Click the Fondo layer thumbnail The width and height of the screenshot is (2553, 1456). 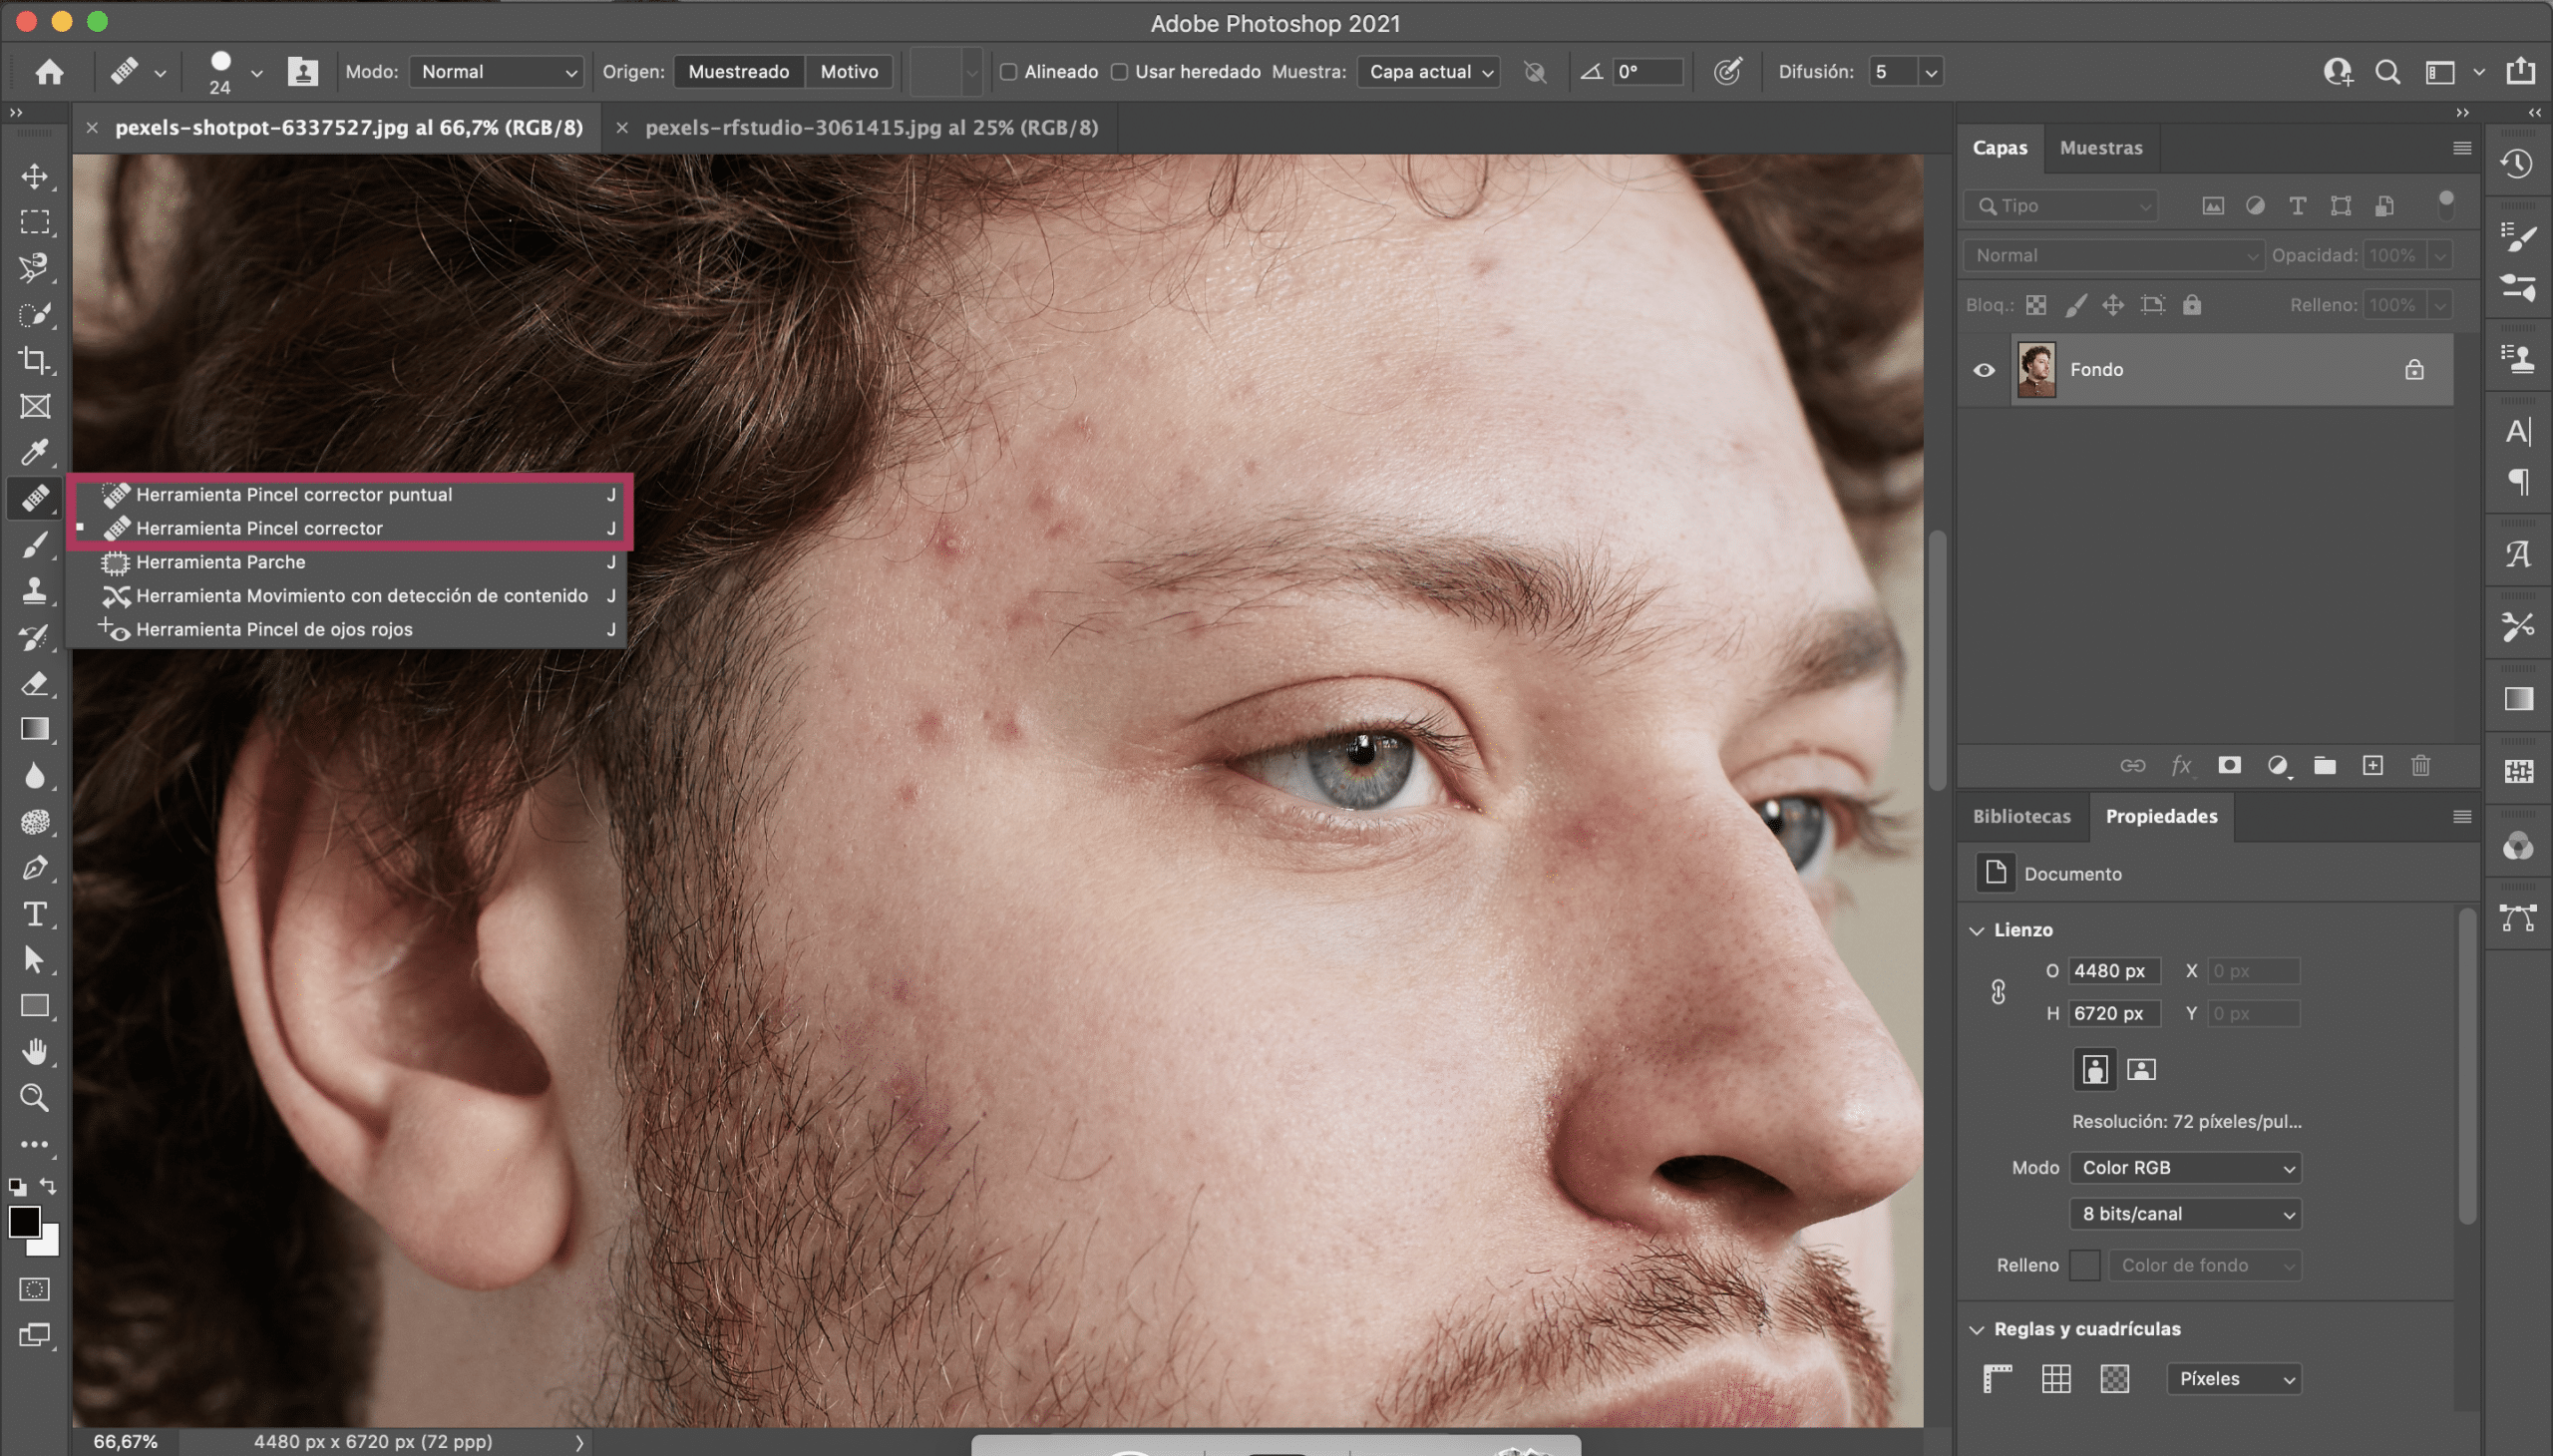click(x=2037, y=368)
